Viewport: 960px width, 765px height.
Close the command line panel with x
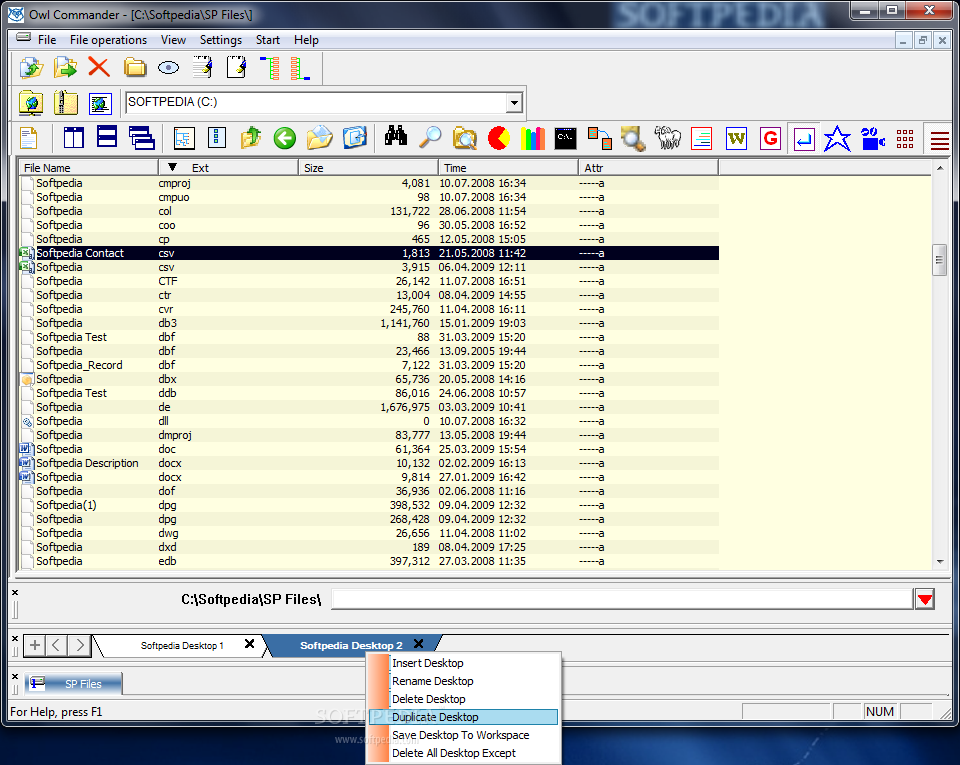point(15,592)
